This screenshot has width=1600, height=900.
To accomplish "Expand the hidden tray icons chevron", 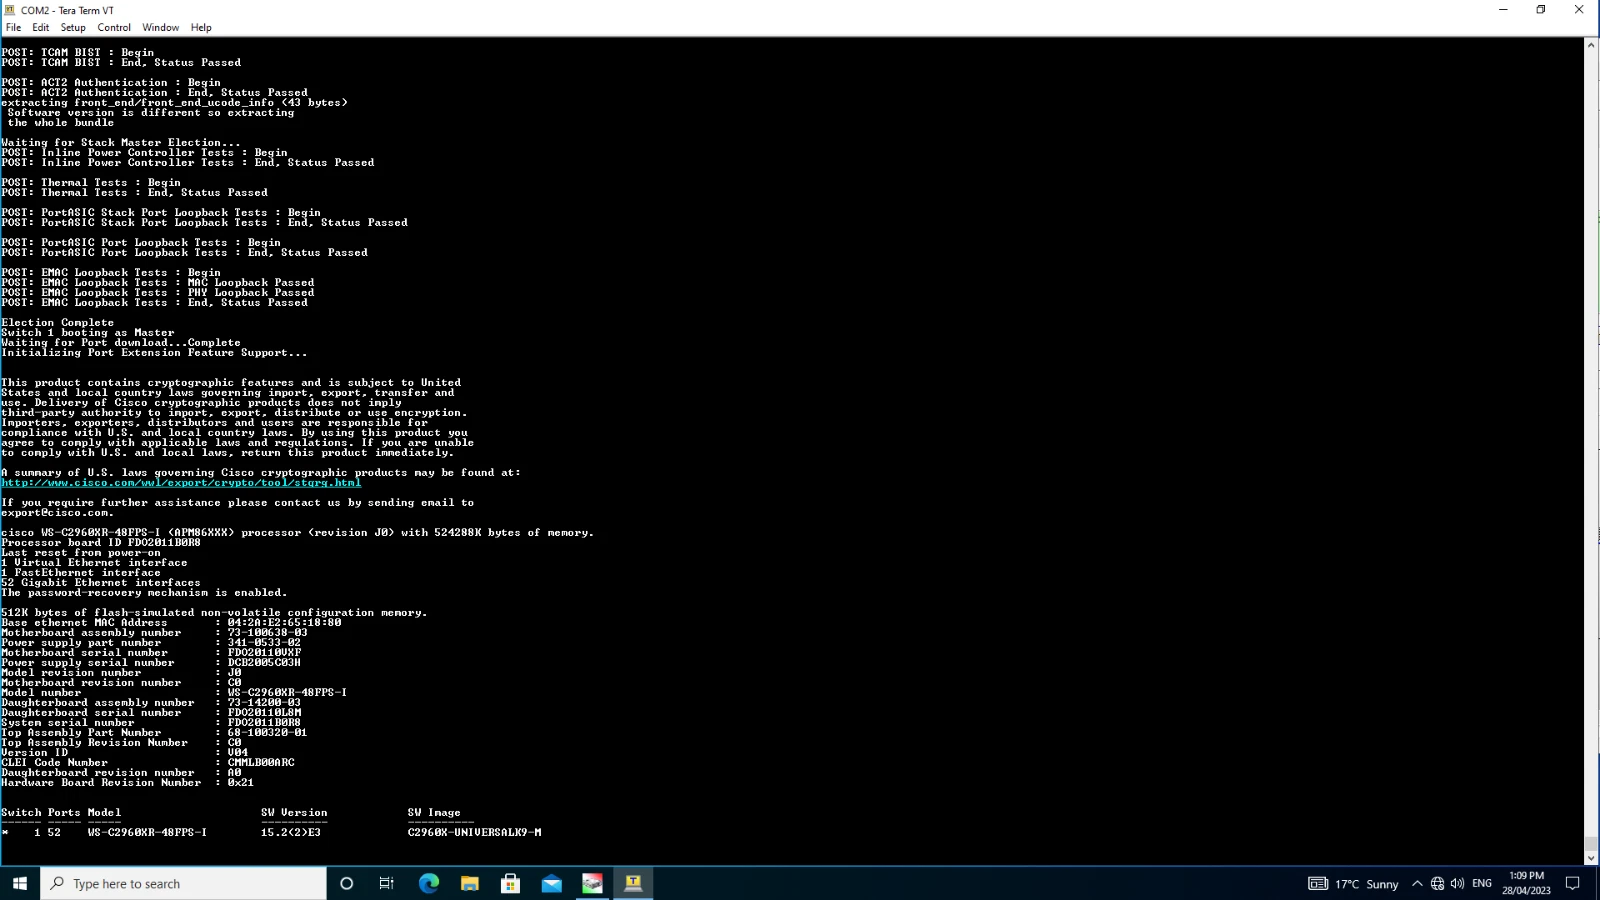I will pyautogui.click(x=1417, y=883).
